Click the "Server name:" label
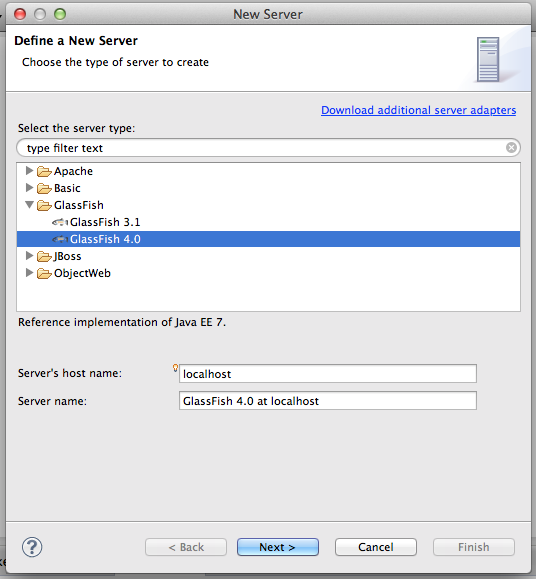This screenshot has height=579, width=536. pos(52,401)
